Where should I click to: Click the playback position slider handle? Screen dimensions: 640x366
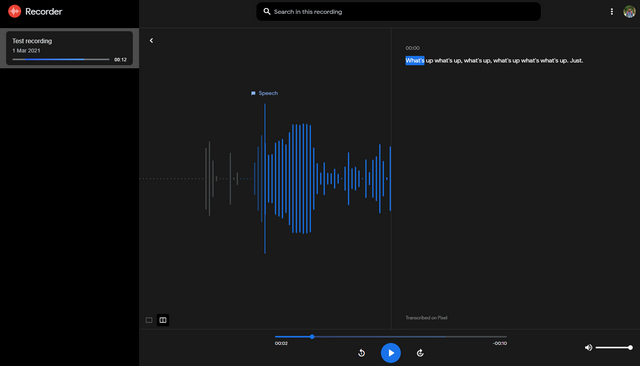tap(312, 337)
